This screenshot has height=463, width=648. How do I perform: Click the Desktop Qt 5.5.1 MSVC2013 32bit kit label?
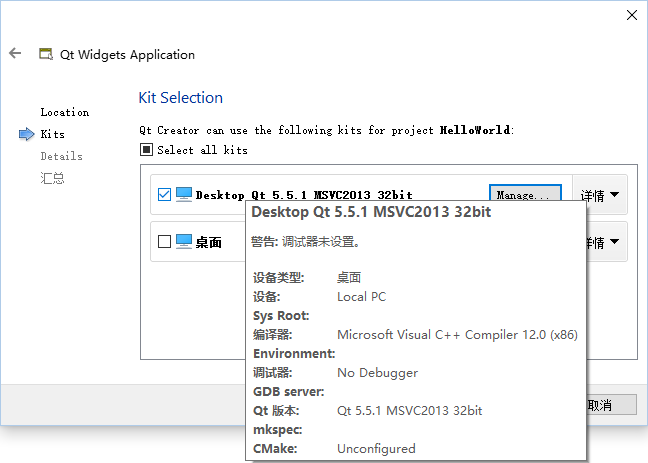(304, 195)
